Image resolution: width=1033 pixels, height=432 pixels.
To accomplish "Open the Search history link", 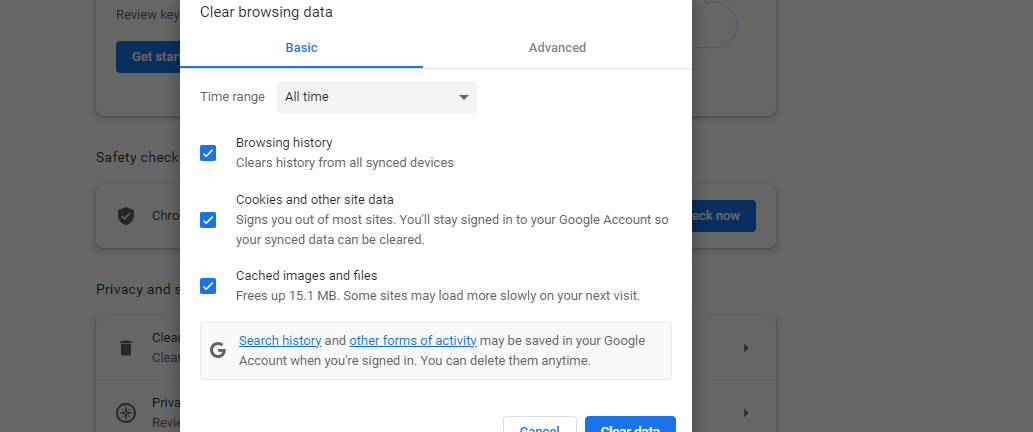I will coord(280,341).
